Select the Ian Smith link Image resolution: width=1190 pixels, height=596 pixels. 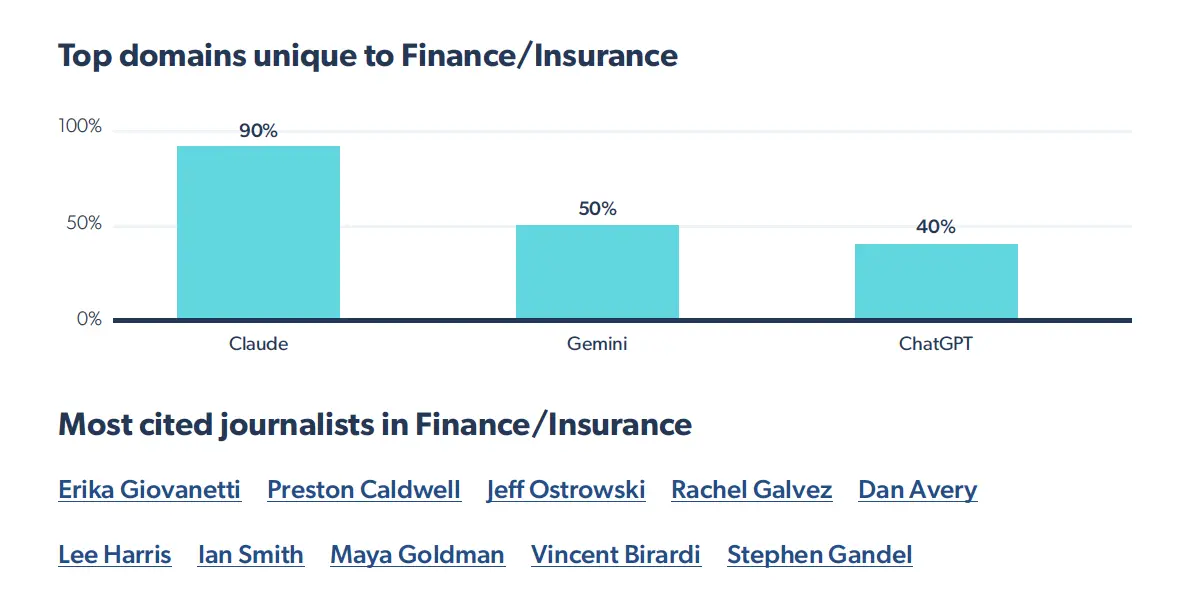point(250,555)
